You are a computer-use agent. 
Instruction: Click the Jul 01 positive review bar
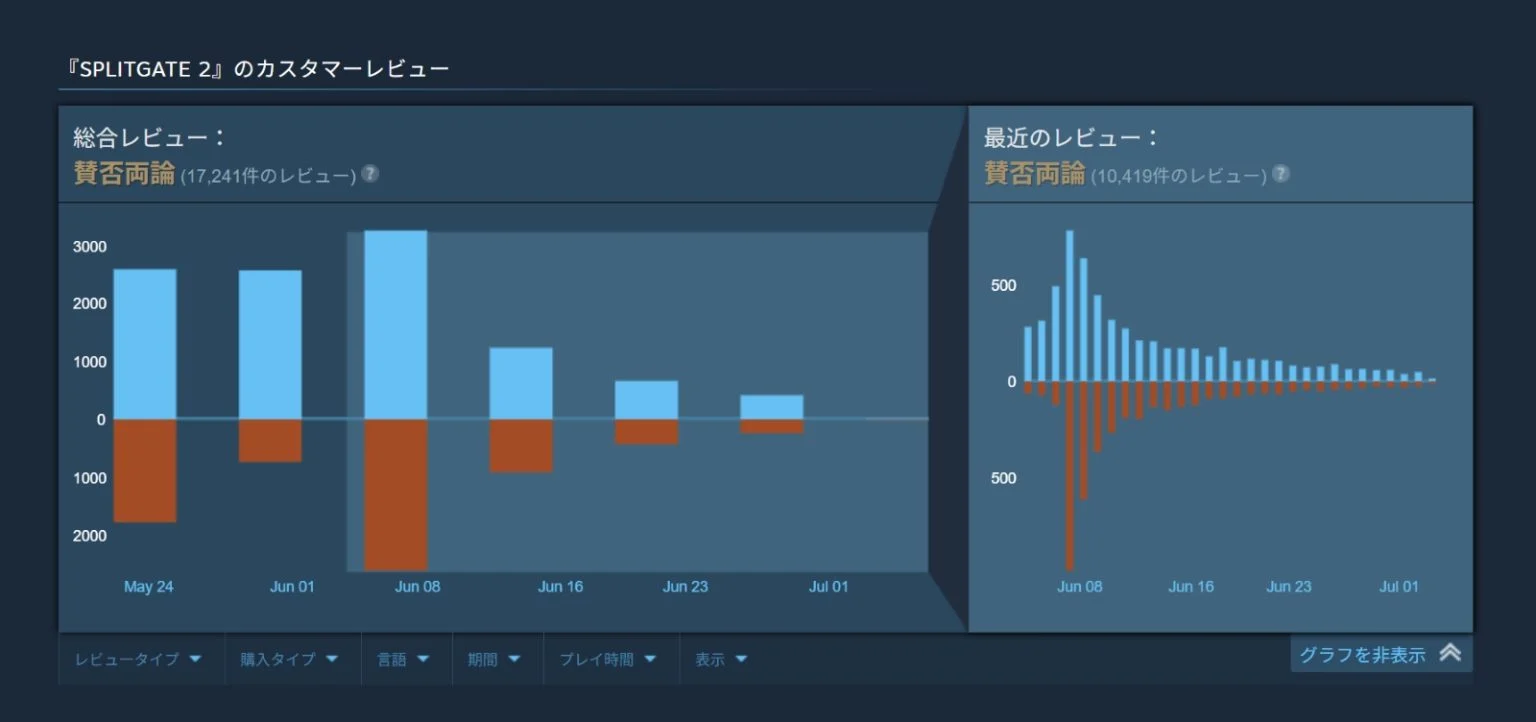pyautogui.click(x=771, y=407)
